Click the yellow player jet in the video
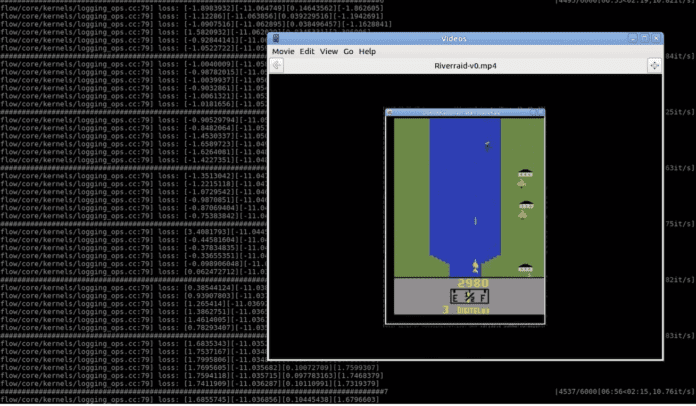 [474, 266]
